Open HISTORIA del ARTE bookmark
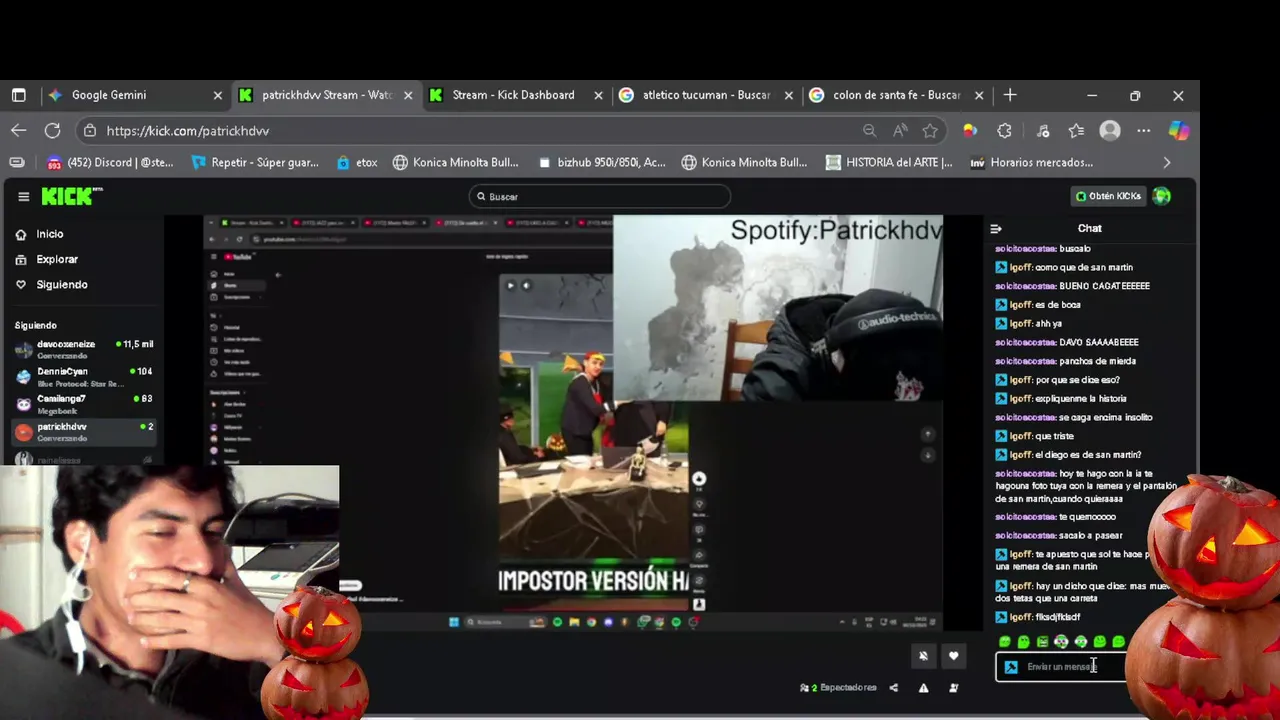 point(889,162)
